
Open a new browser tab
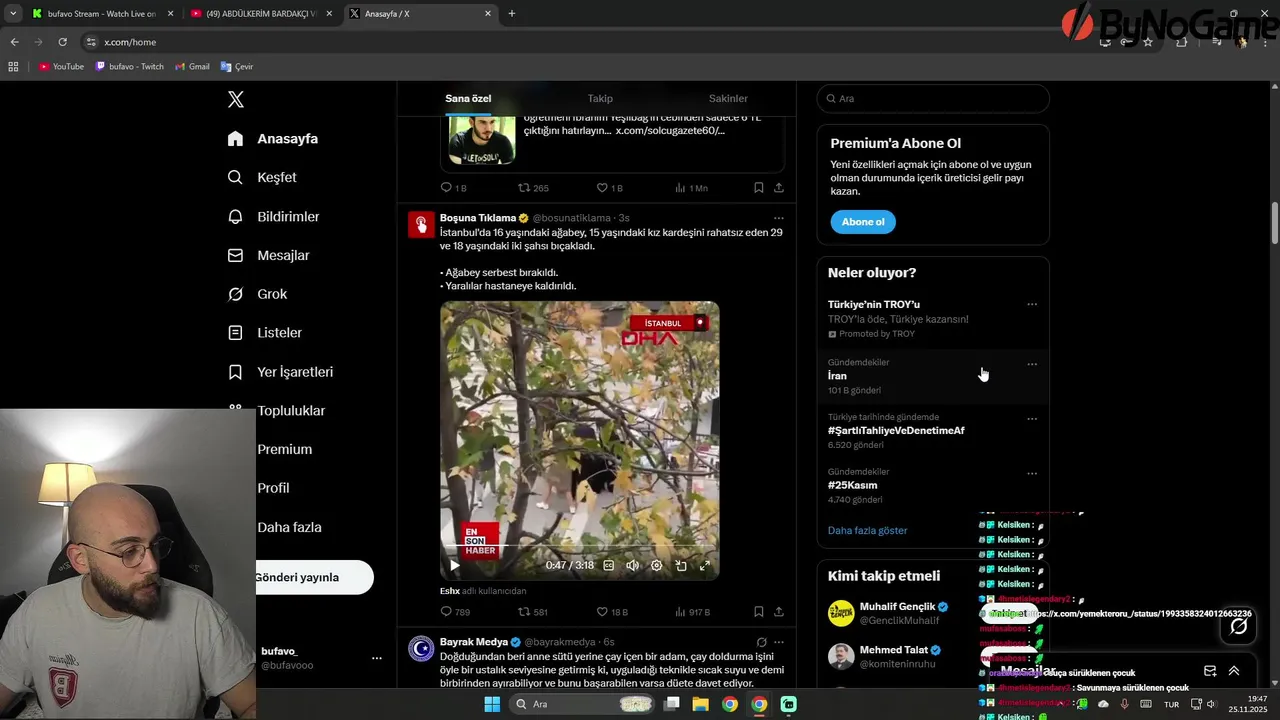pos(512,14)
